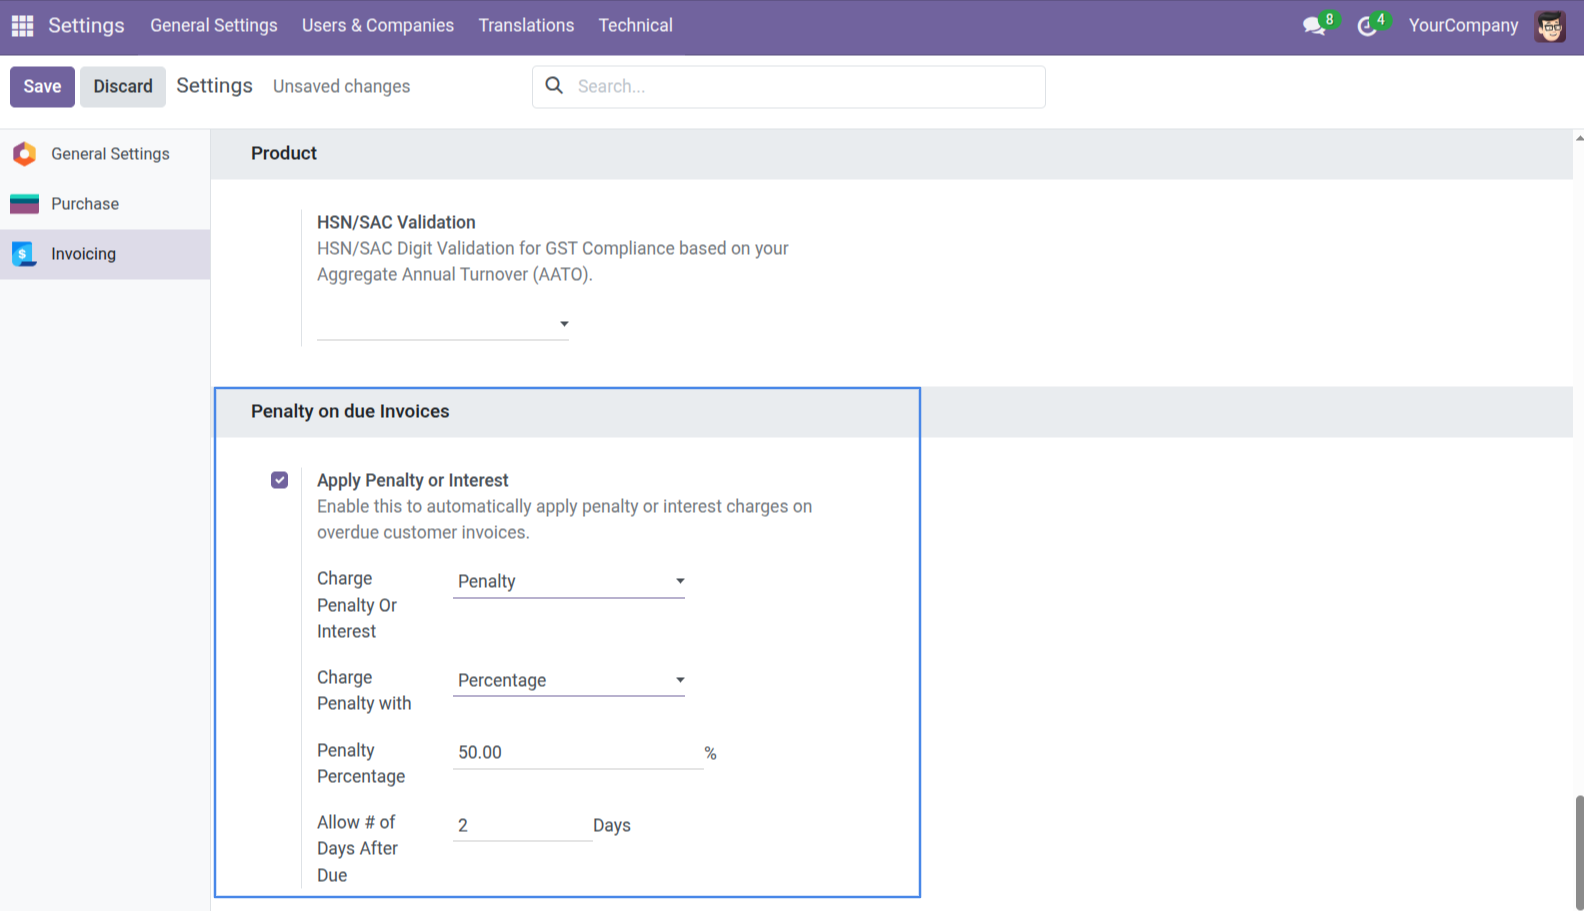Viewport: 1584px width, 911px height.
Task: Click the Allow days after due field
Action: coord(523,825)
